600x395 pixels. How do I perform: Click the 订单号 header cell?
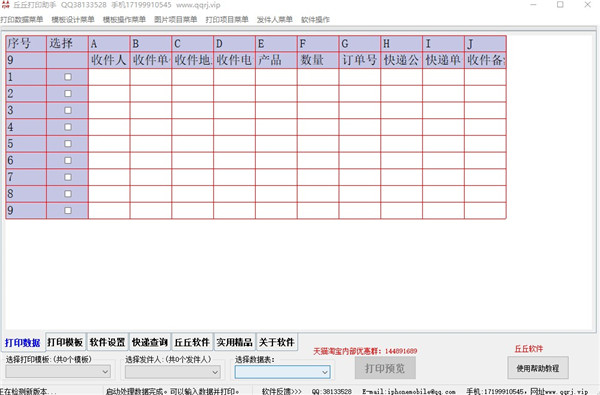coord(360,60)
